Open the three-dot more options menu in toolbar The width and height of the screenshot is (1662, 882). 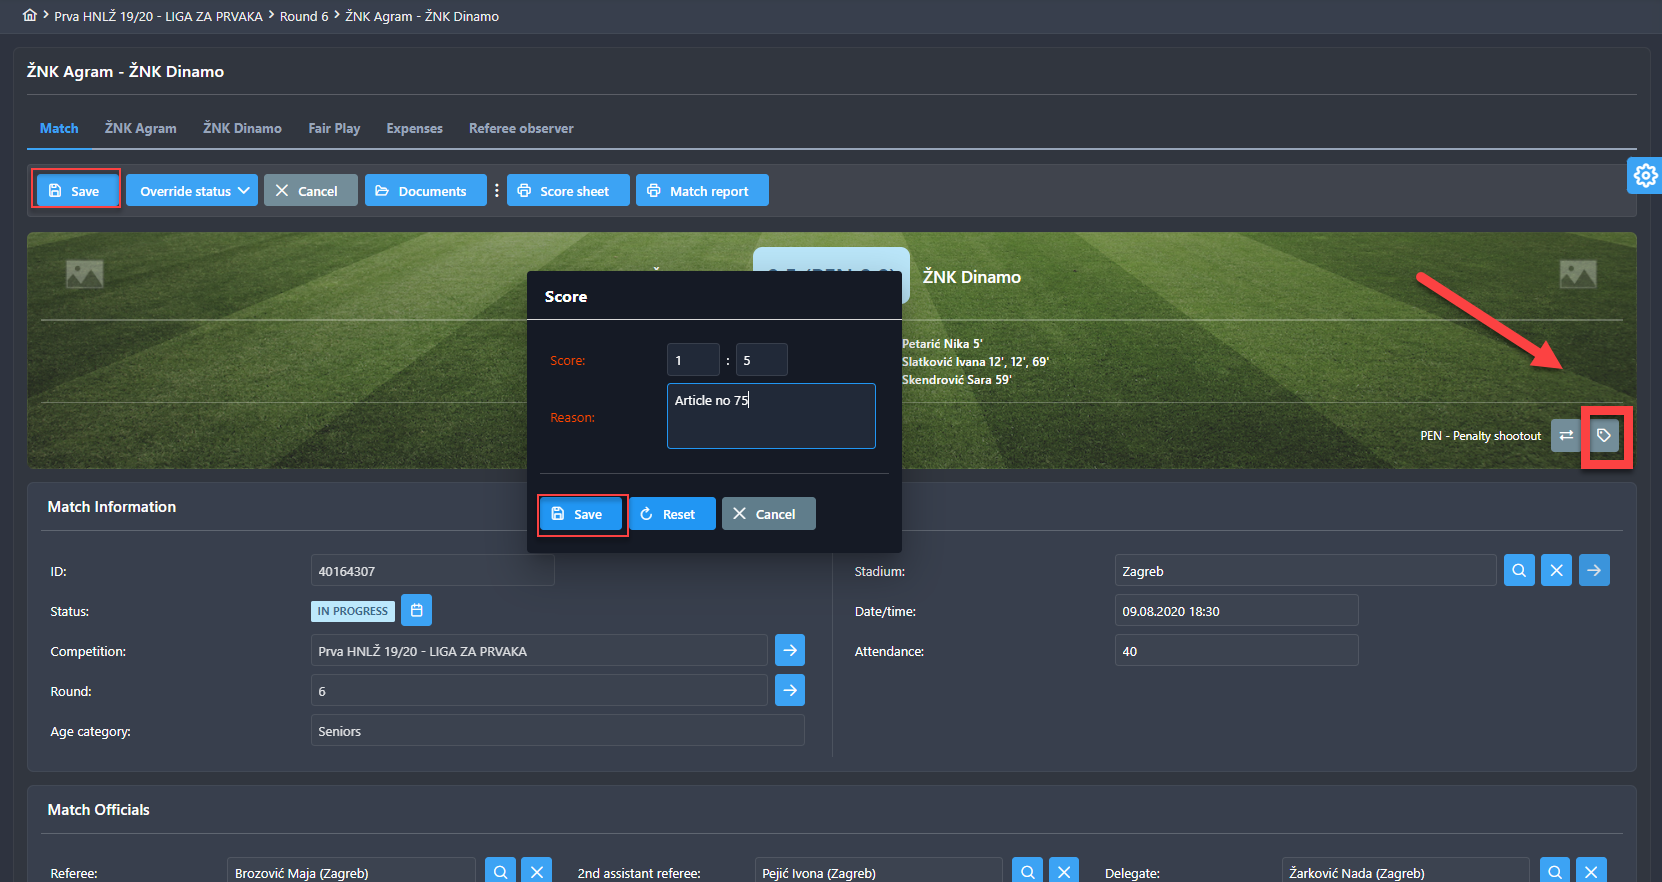pyautogui.click(x=497, y=190)
